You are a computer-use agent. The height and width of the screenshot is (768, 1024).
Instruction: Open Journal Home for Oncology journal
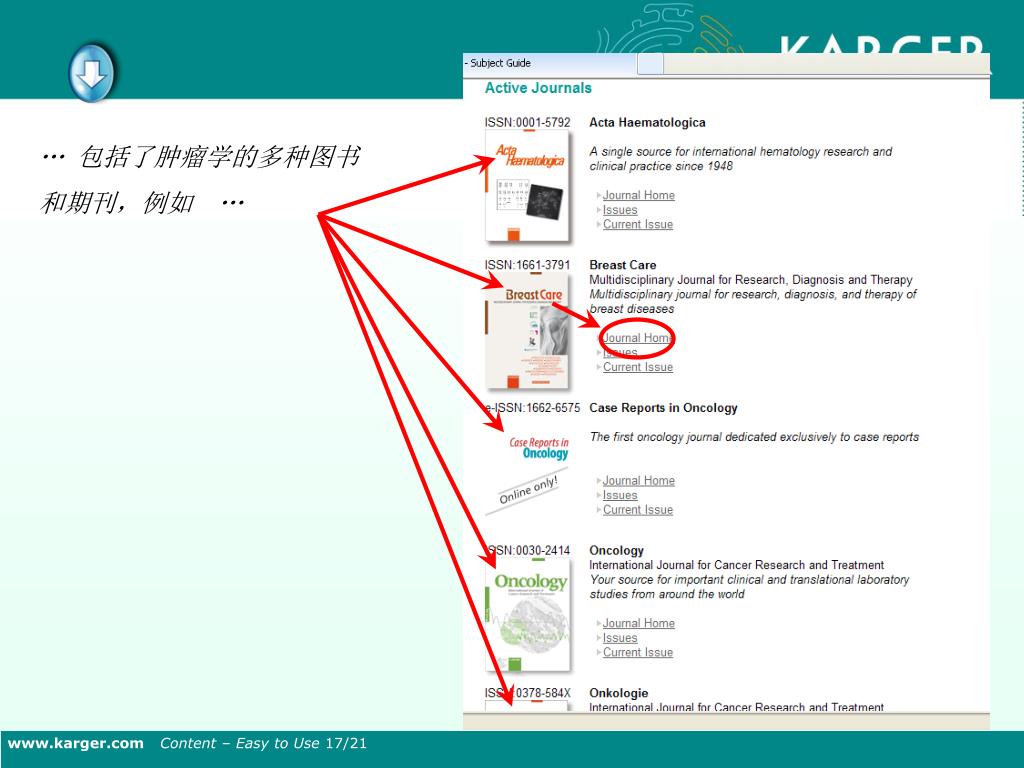pyautogui.click(x=639, y=623)
